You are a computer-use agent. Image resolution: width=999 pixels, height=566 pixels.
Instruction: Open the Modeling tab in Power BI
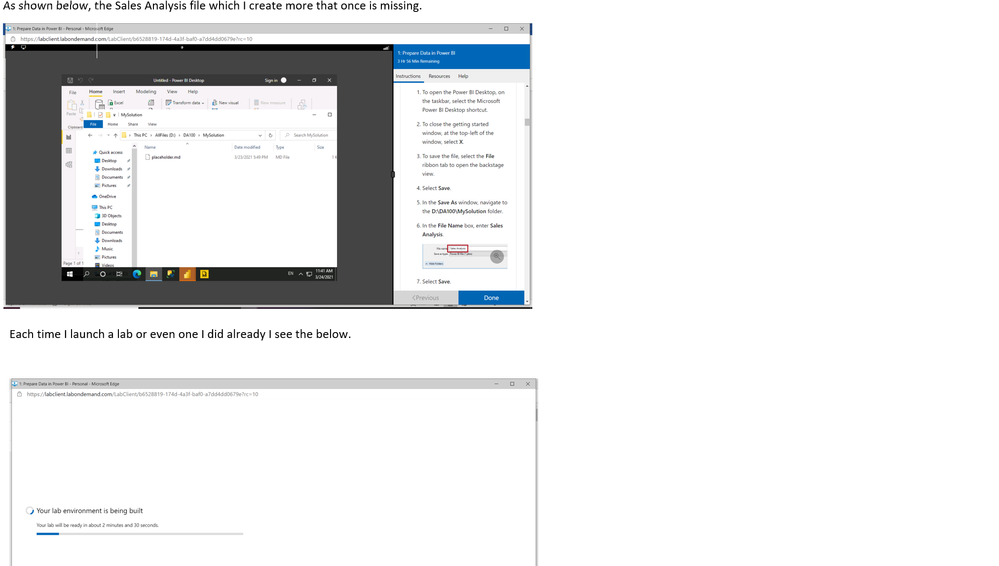pyautogui.click(x=146, y=92)
